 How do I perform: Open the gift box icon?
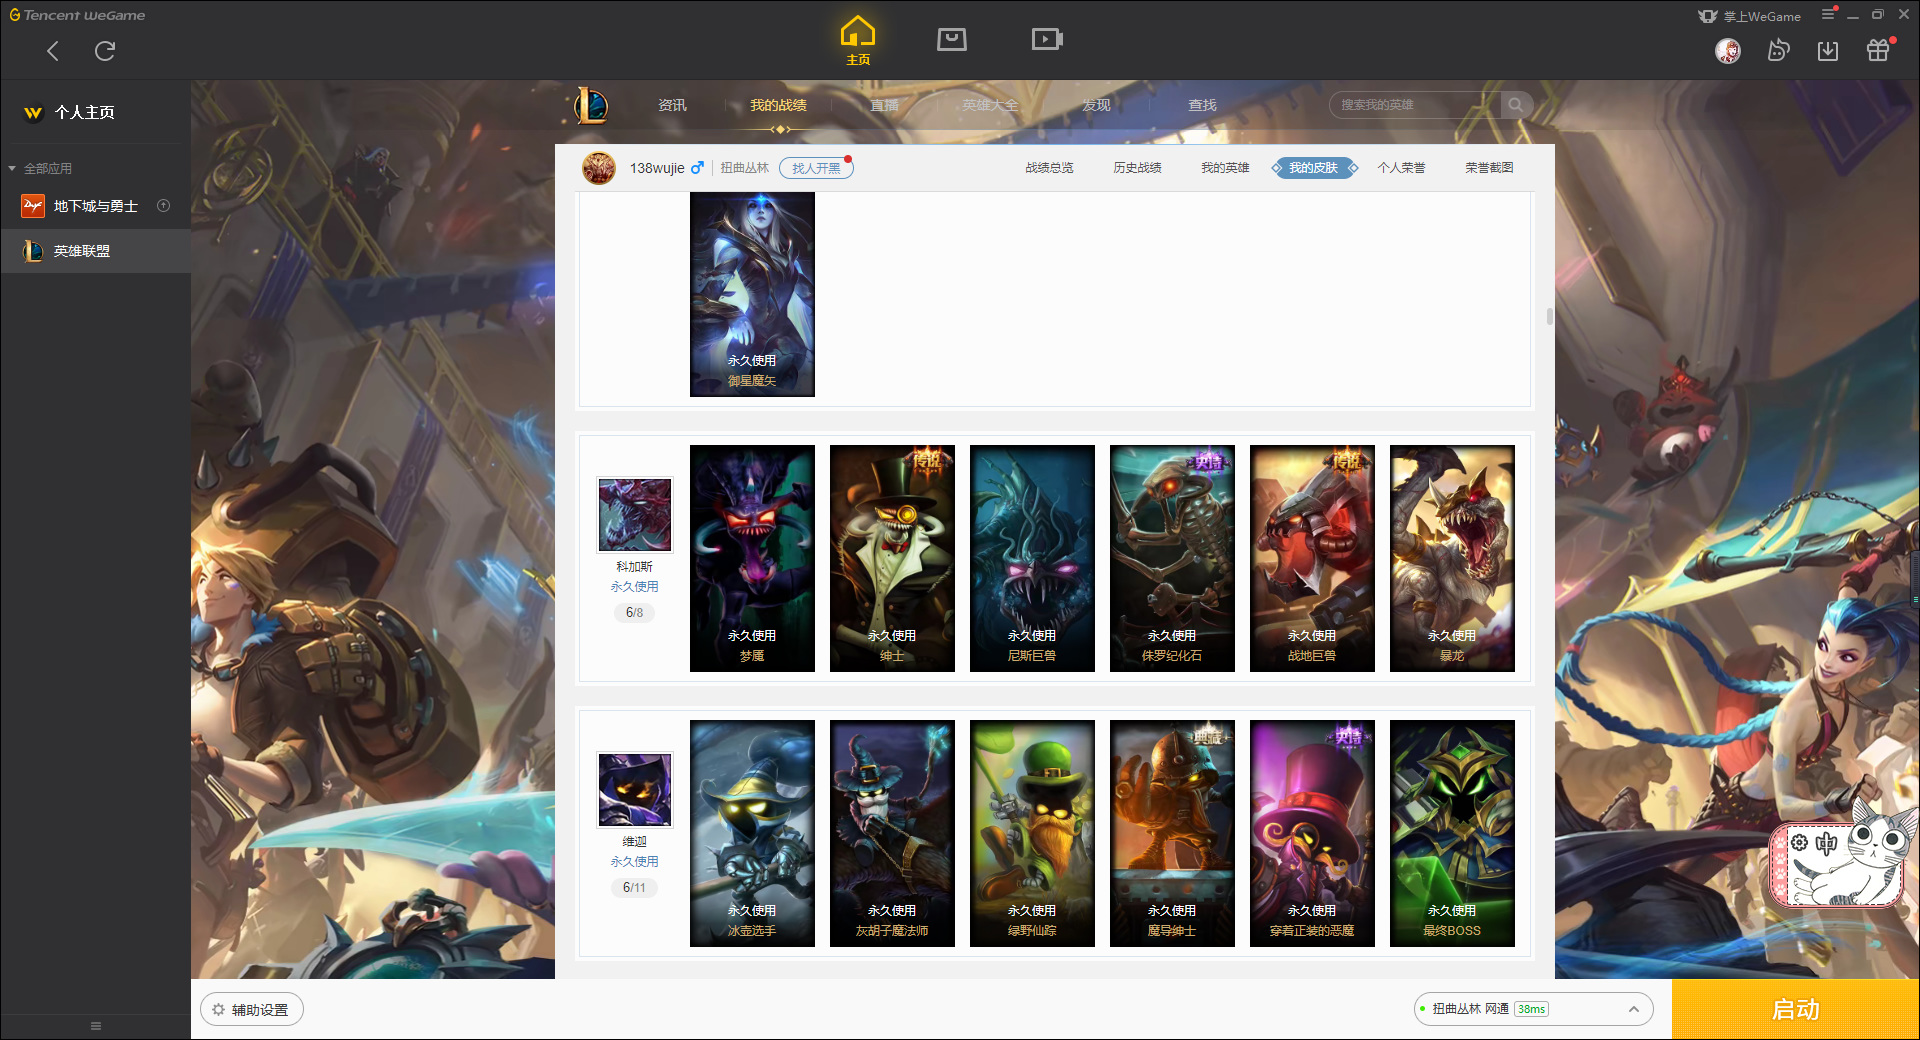click(1879, 50)
